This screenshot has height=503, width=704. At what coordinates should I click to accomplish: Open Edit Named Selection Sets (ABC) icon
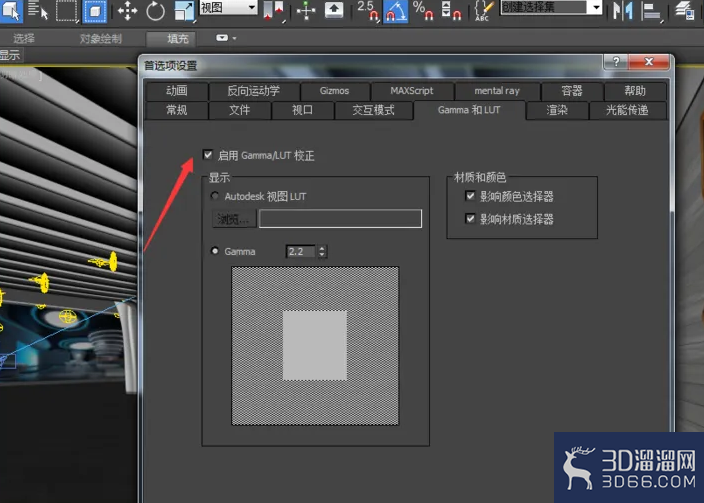click(x=484, y=10)
